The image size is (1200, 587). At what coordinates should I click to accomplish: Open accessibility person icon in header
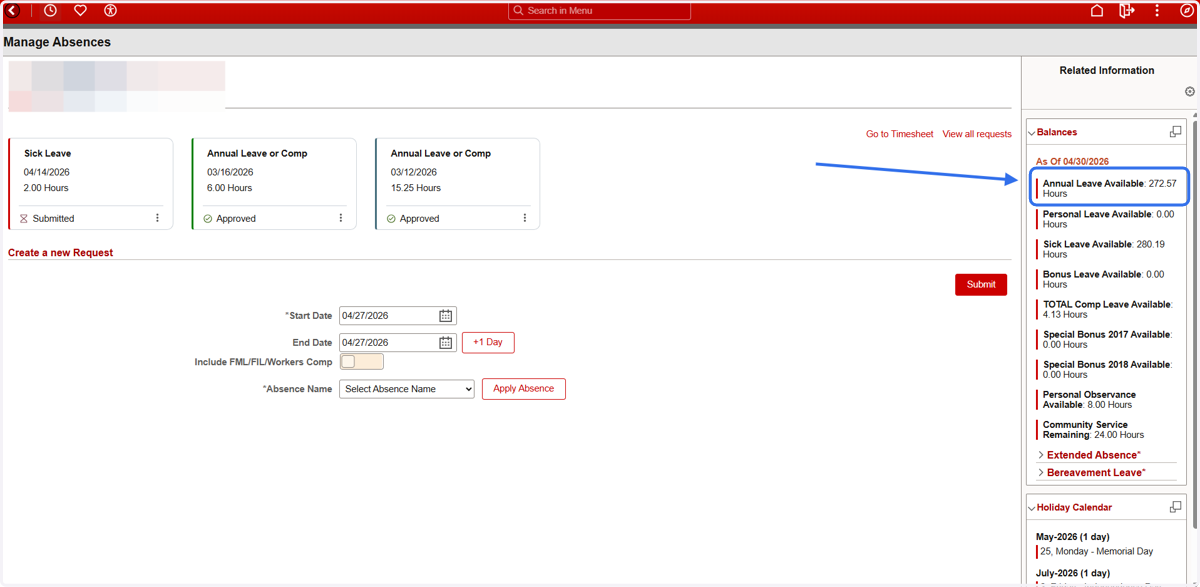coord(110,11)
